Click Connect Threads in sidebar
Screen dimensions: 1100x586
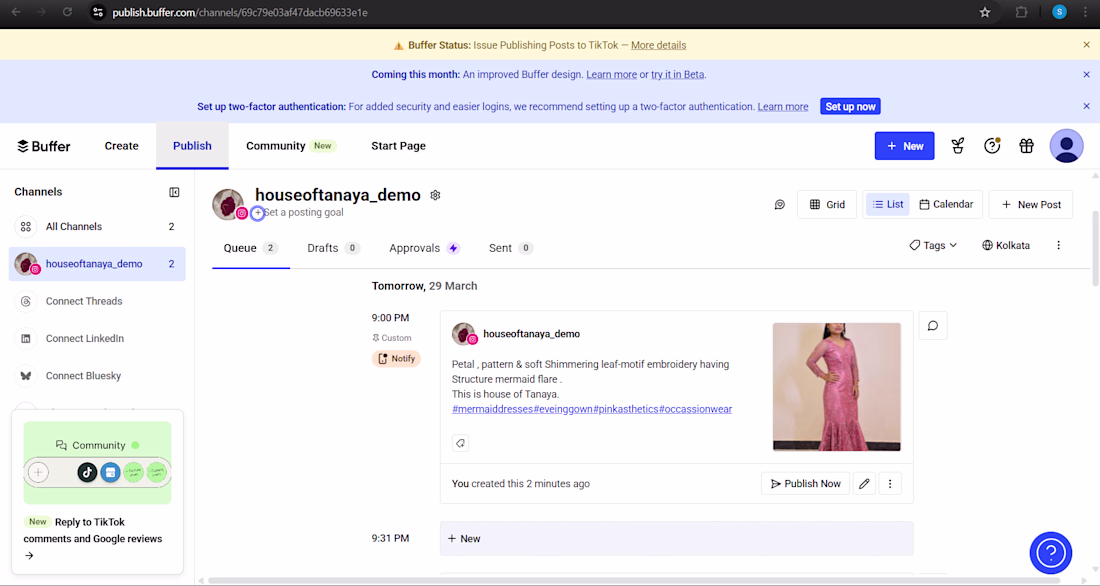(97, 301)
